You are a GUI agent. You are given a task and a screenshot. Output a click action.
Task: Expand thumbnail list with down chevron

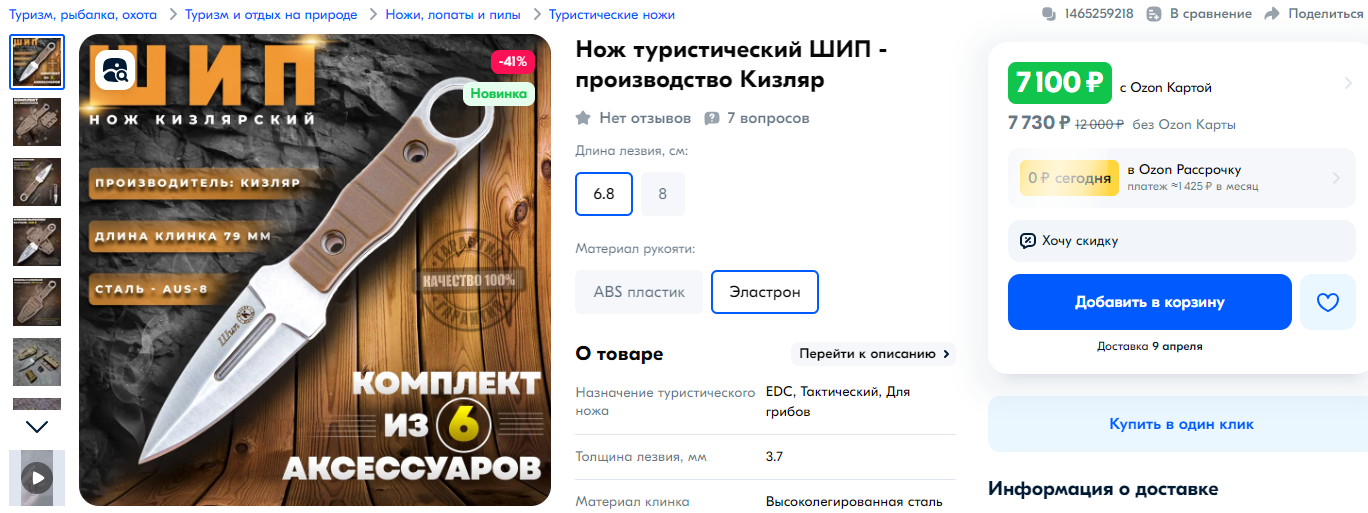coord(37,427)
